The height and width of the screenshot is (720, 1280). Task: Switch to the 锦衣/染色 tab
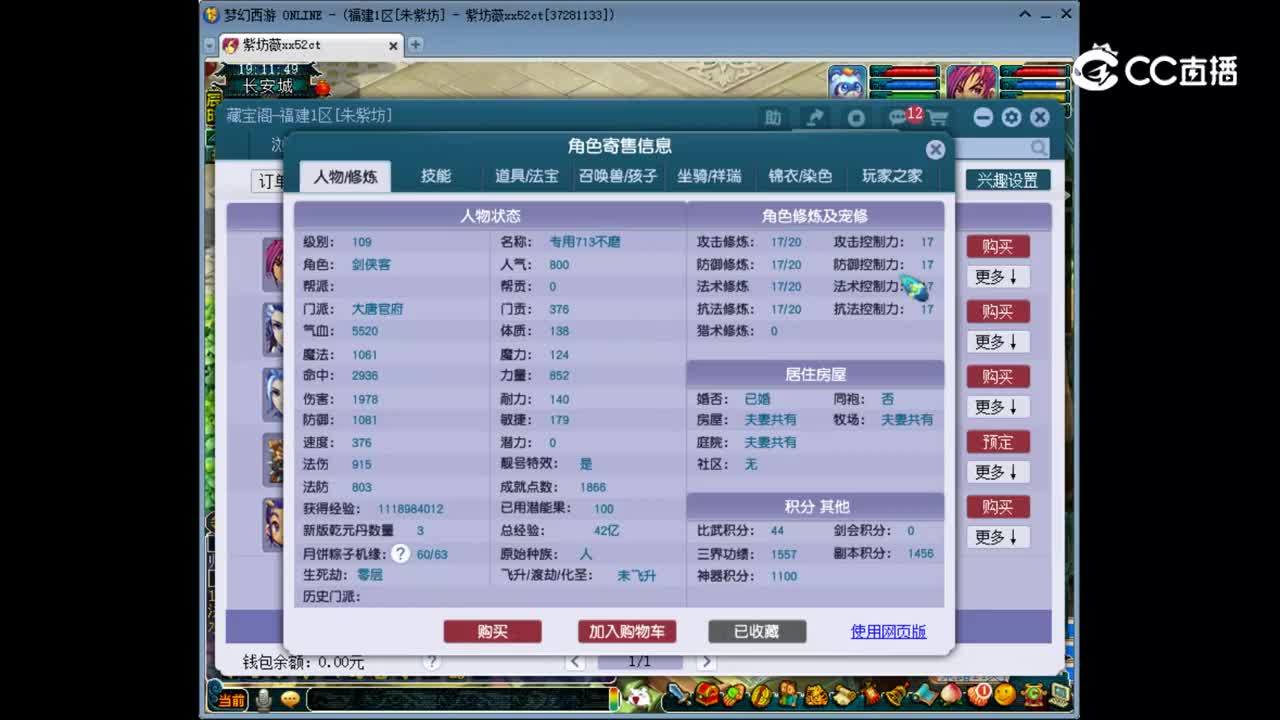tap(800, 176)
